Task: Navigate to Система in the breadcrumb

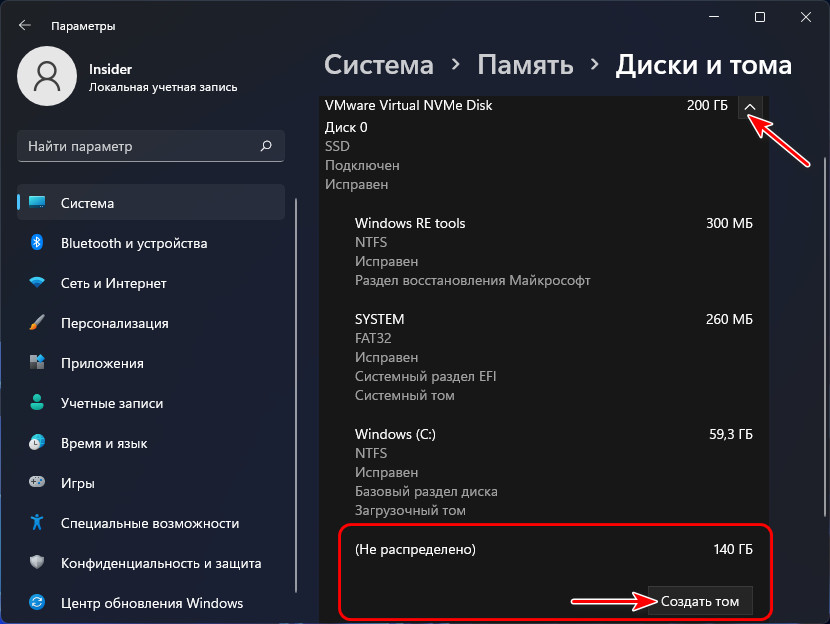Action: click(379, 66)
